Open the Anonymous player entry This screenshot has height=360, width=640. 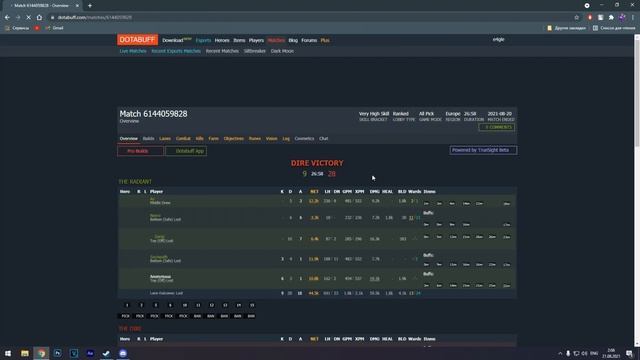pyautogui.click(x=160, y=277)
